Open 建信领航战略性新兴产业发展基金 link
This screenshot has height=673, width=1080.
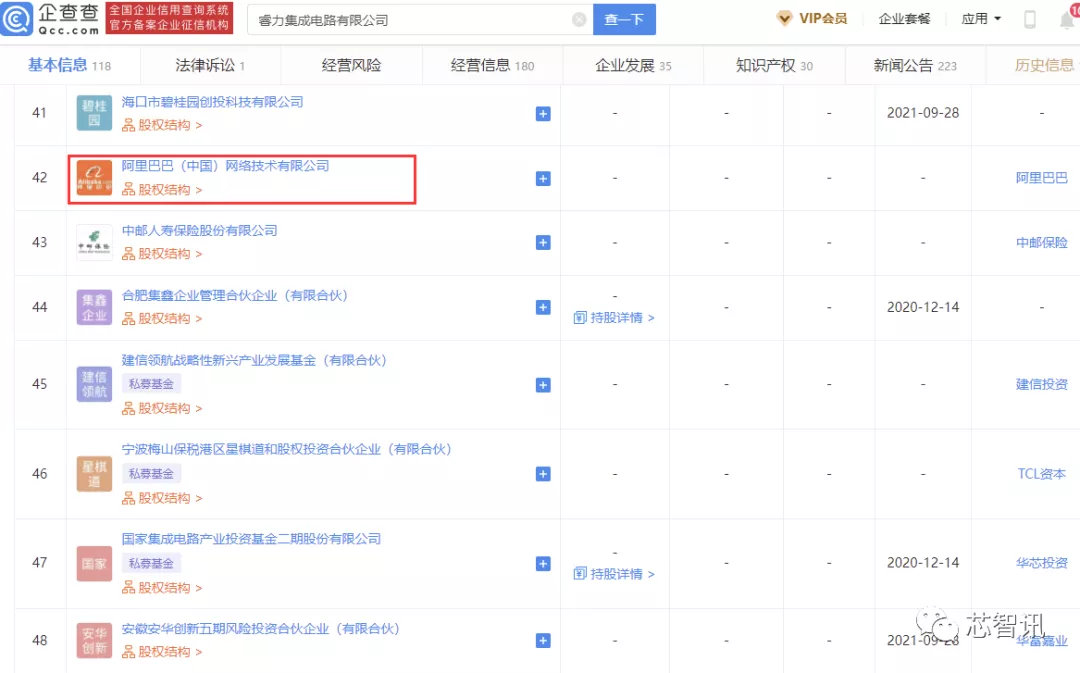coord(254,360)
